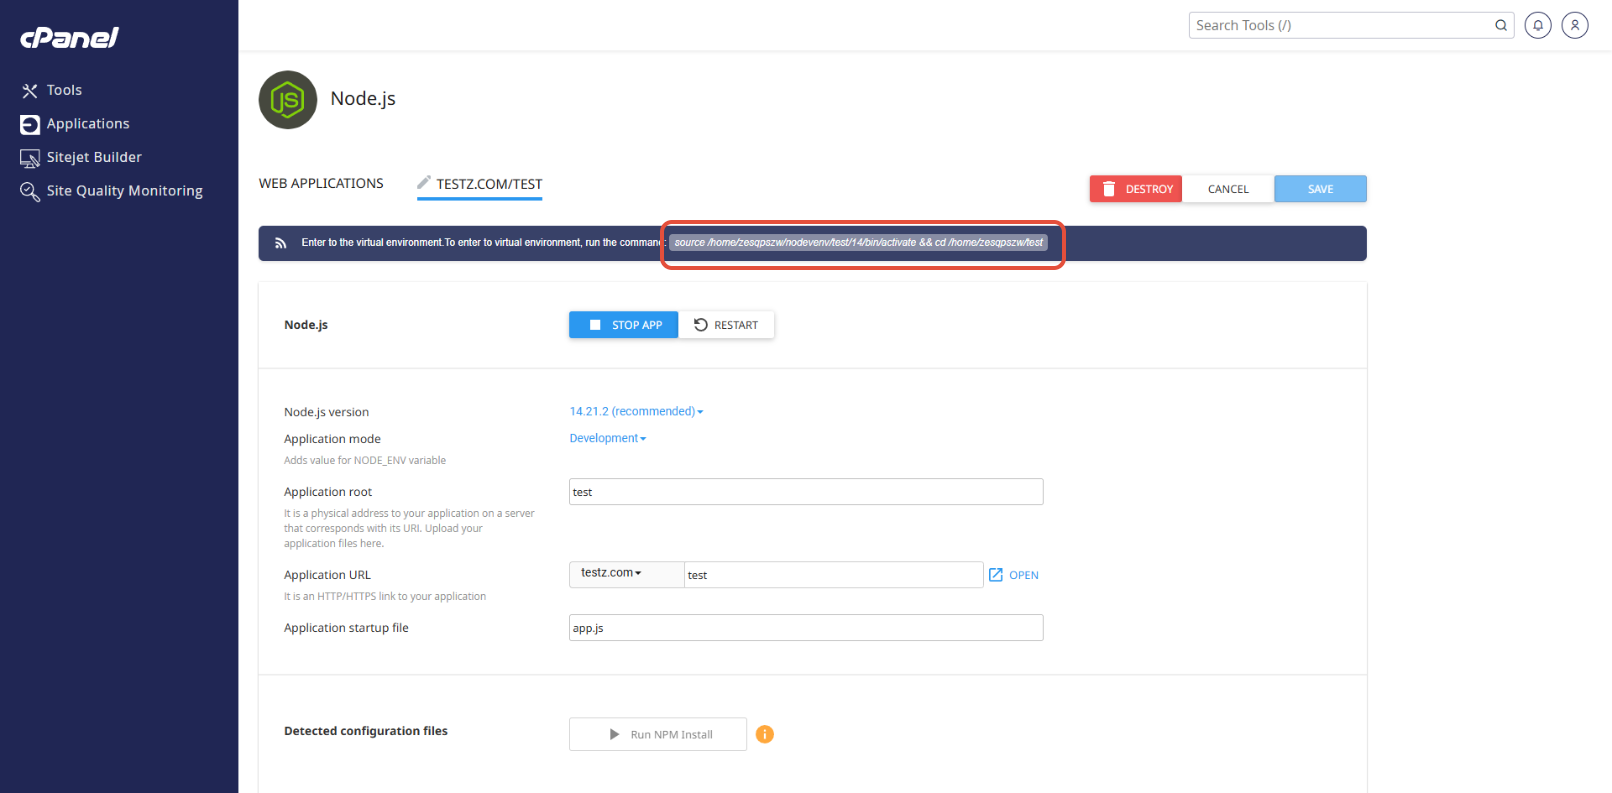Switch to the WEB APPLICATIONS tab
The width and height of the screenshot is (1612, 793).
321,184
